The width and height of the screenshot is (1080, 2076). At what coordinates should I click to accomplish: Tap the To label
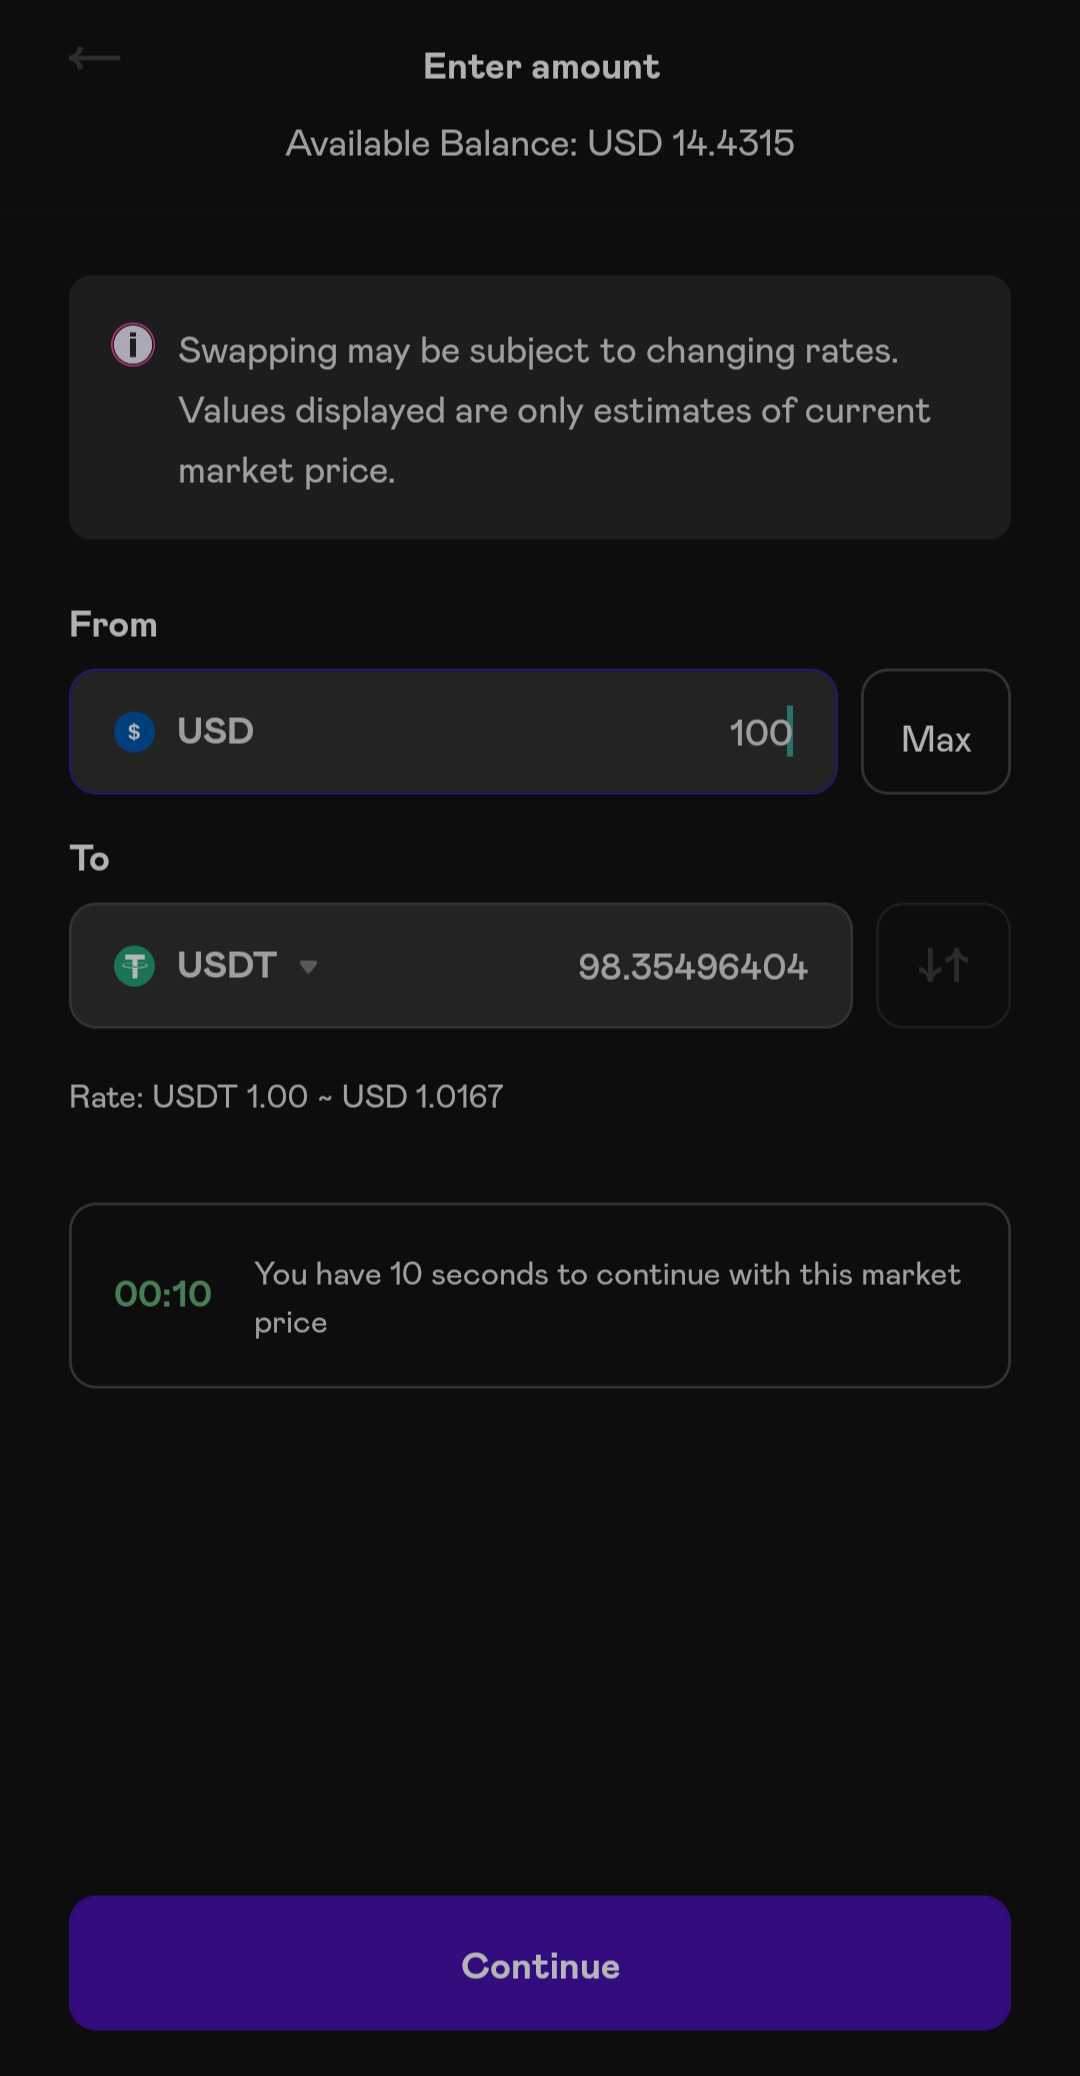[x=89, y=859]
